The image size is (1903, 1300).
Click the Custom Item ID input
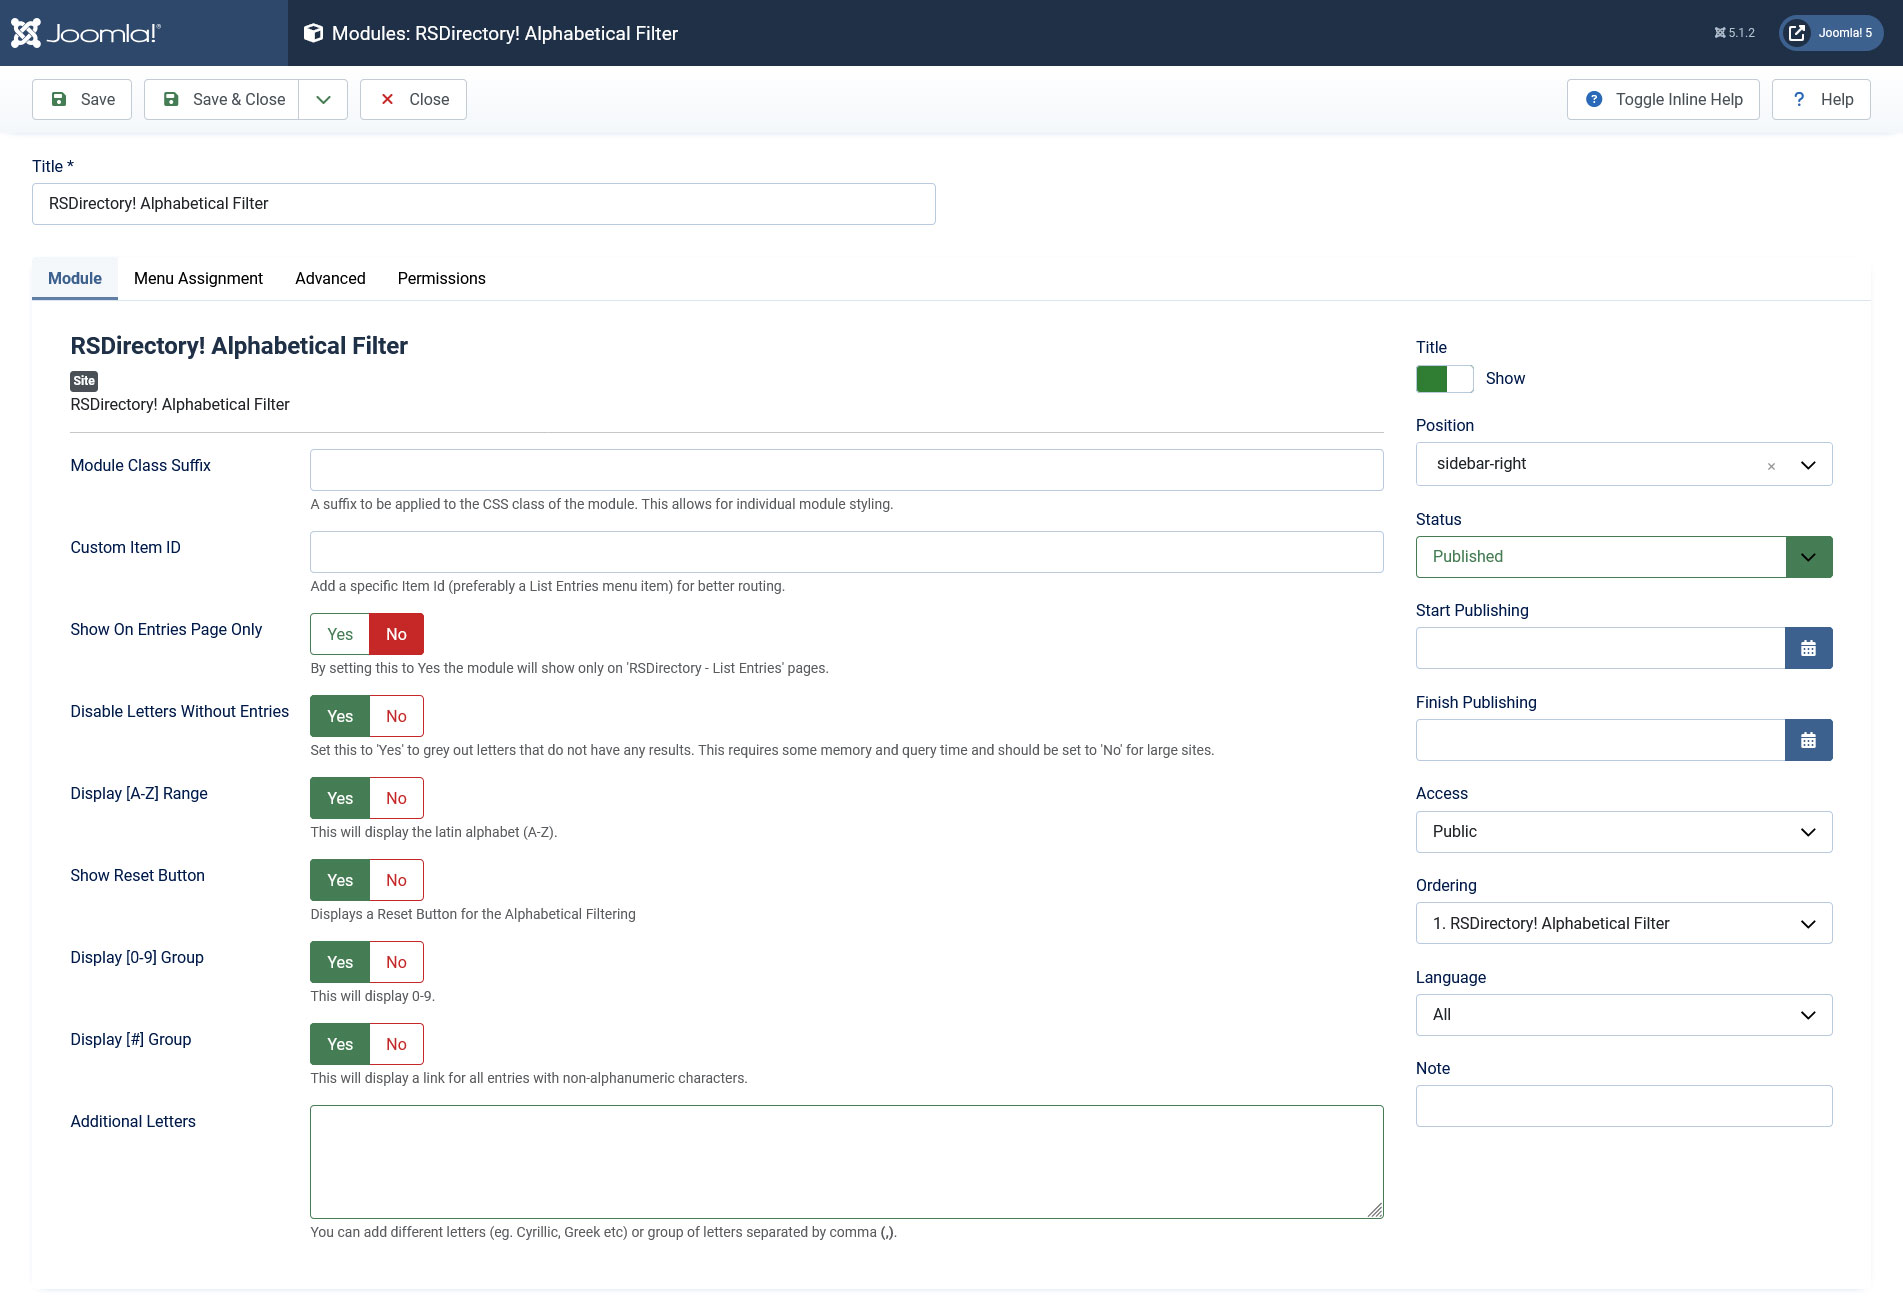click(847, 552)
